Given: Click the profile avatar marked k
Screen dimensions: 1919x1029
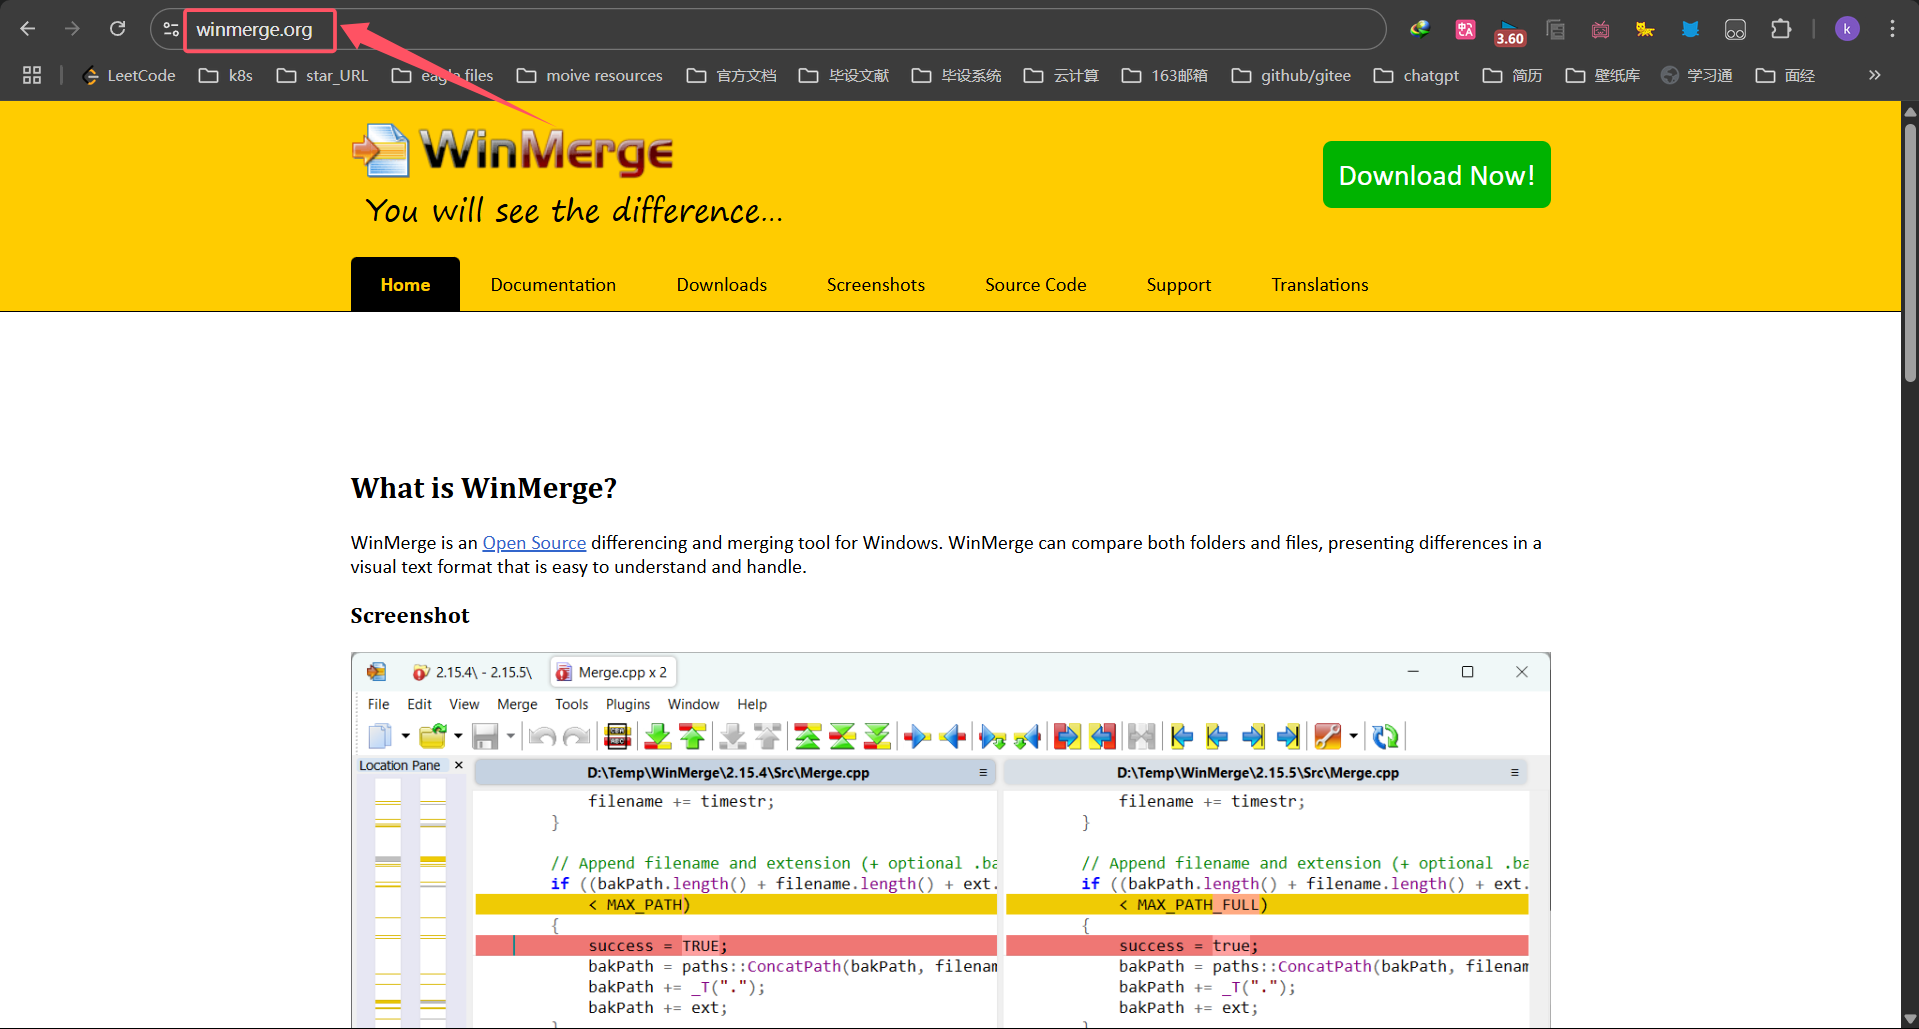Looking at the screenshot, I should (x=1846, y=29).
